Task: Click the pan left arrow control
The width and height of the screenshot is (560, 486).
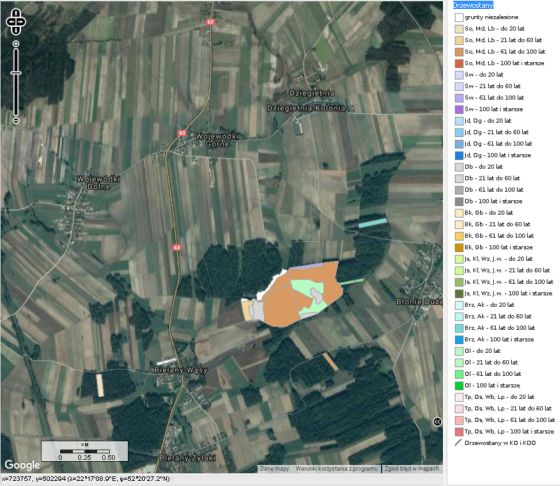Action: coord(10,22)
